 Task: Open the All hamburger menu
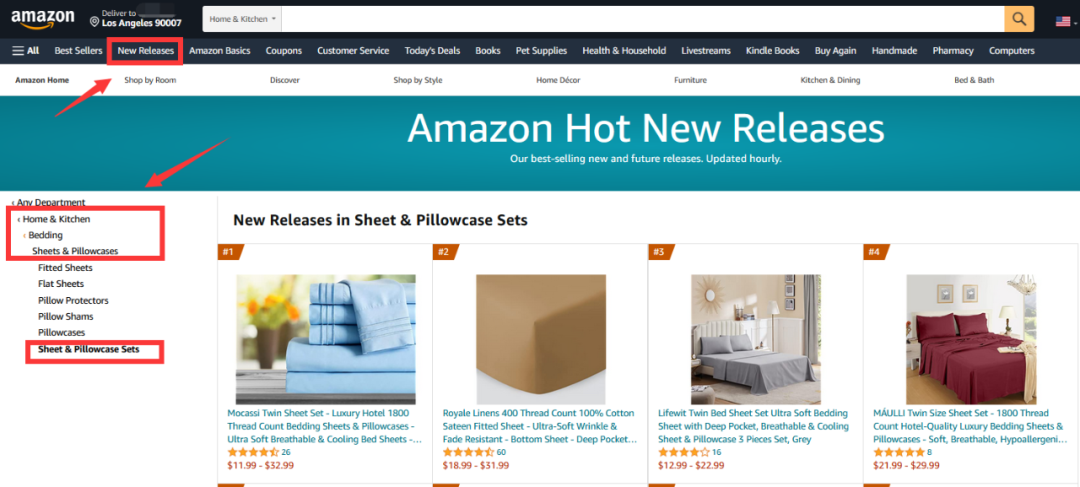[25, 50]
